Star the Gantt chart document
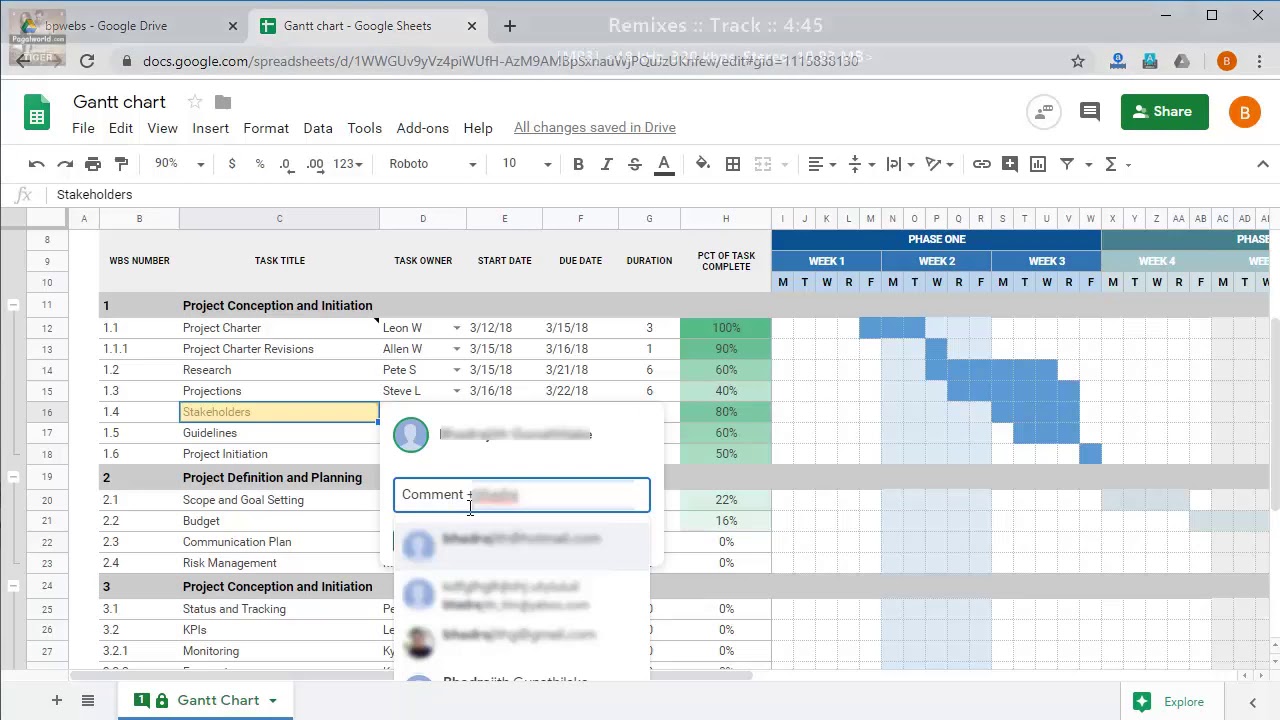The height and width of the screenshot is (720, 1280). (x=195, y=102)
